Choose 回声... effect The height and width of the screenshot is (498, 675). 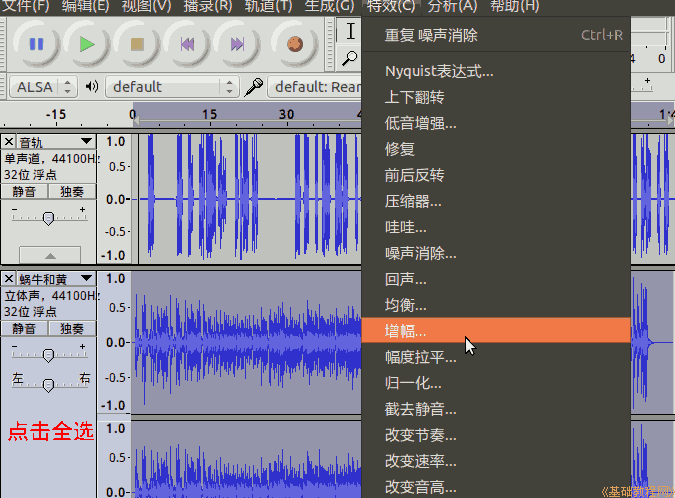click(496, 279)
